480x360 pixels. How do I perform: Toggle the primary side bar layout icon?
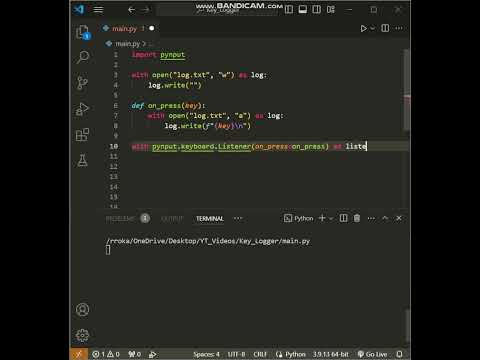pos(289,10)
